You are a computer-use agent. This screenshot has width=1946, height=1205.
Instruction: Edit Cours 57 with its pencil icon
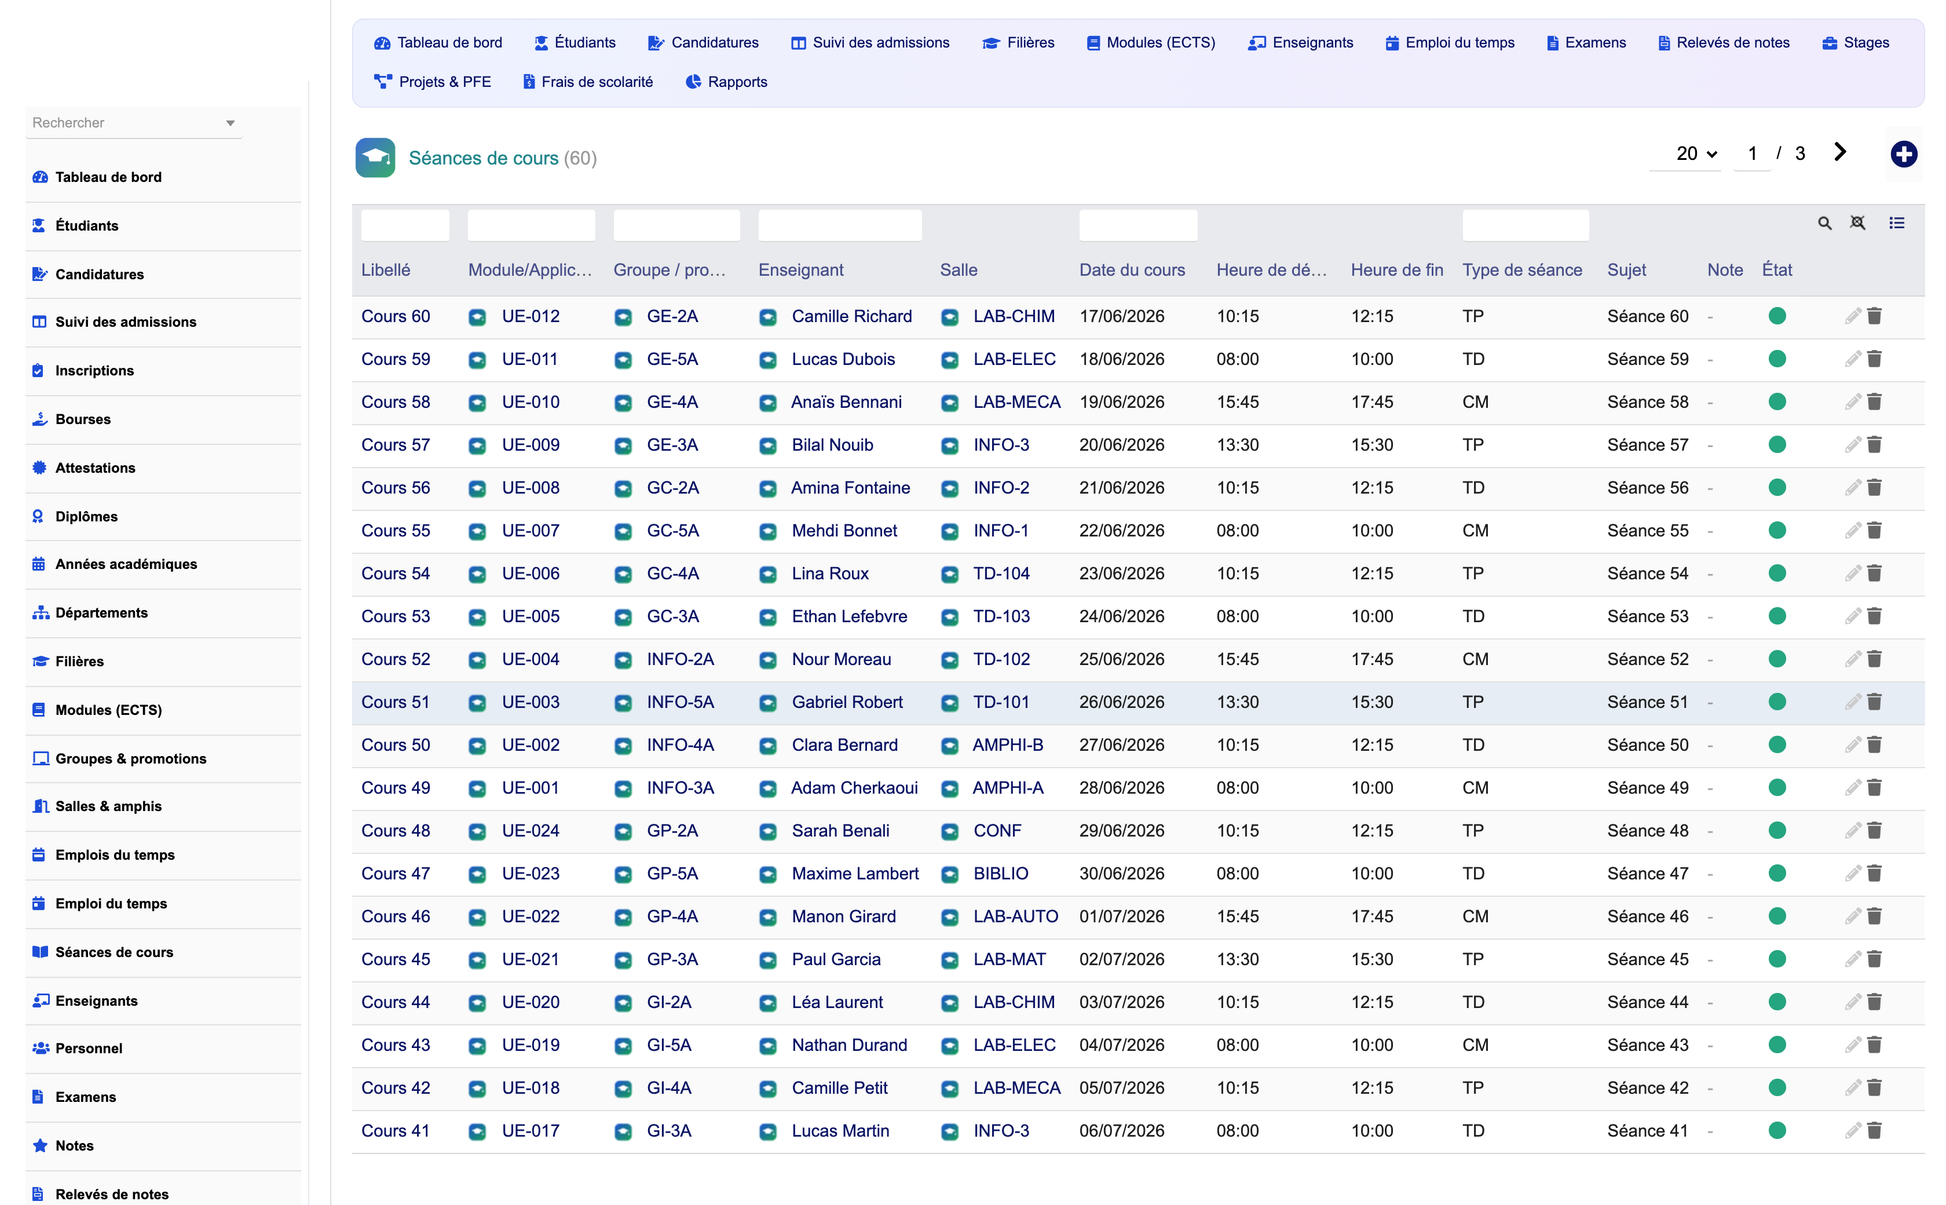(1852, 445)
